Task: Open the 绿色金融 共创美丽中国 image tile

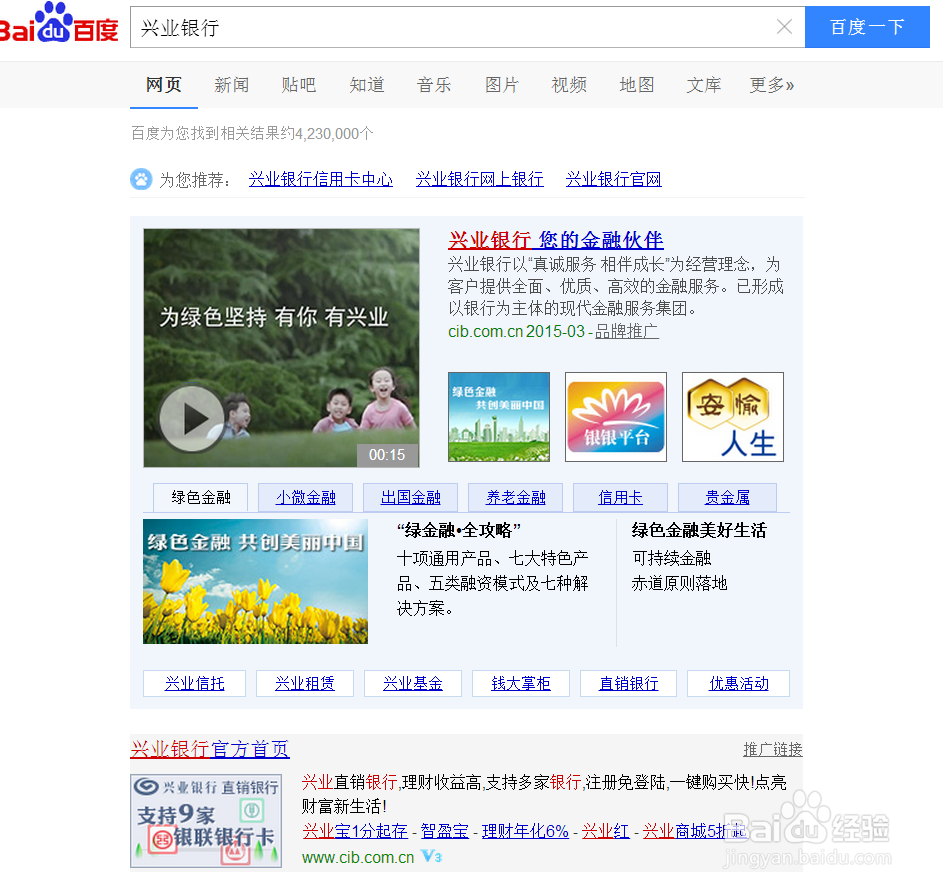Action: tap(499, 417)
